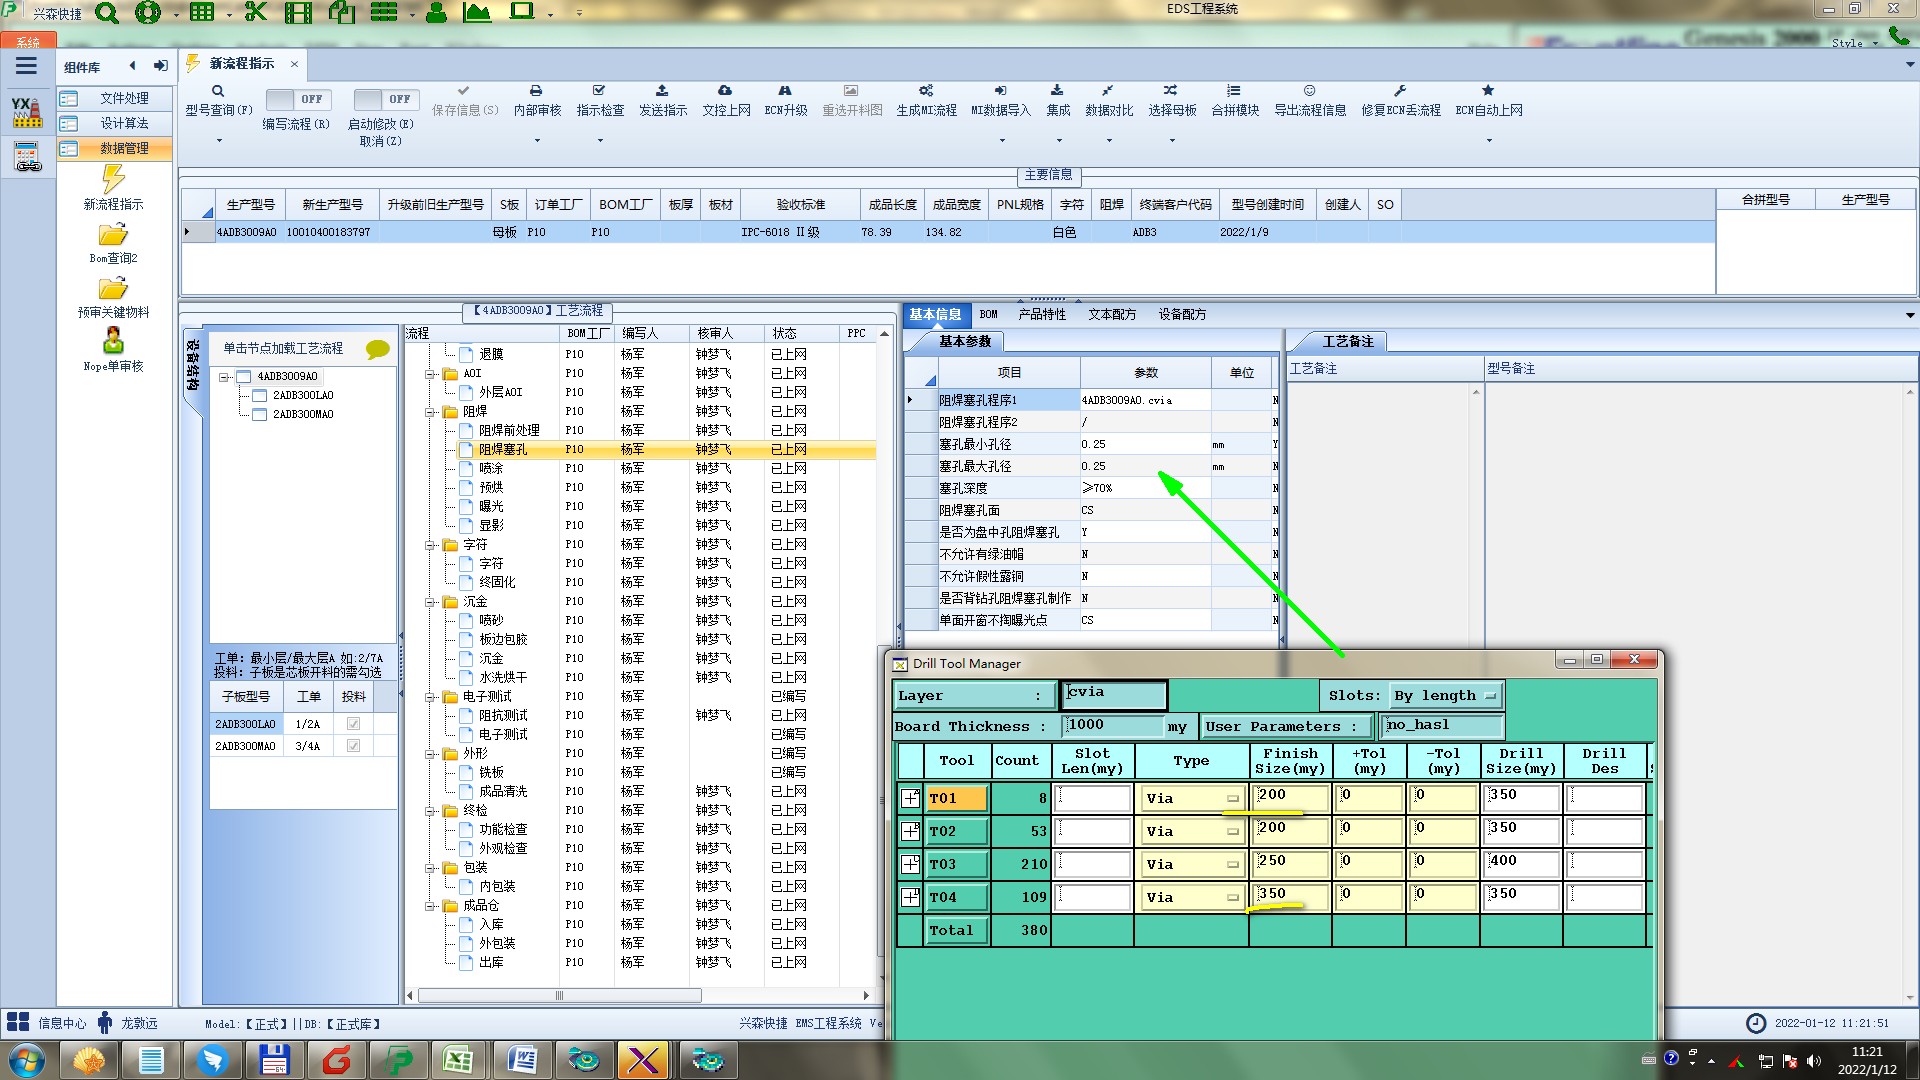Image resolution: width=1920 pixels, height=1080 pixels.
Task: Switch to the 产品特性 tab
Action: coord(1042,314)
